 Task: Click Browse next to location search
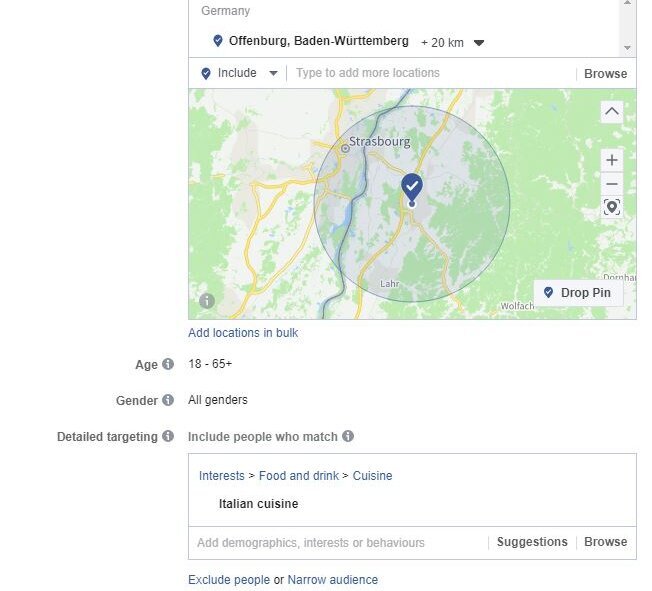click(605, 74)
